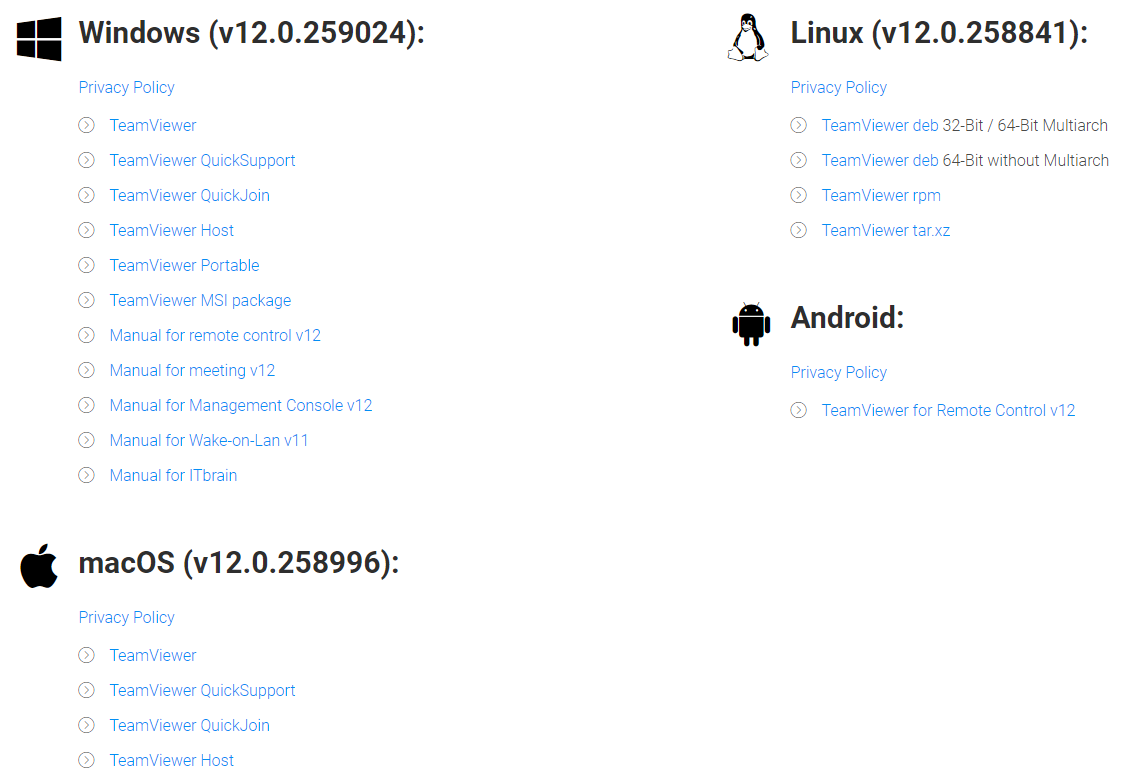
Task: Download TeamViewer MSI package
Action: click(200, 300)
